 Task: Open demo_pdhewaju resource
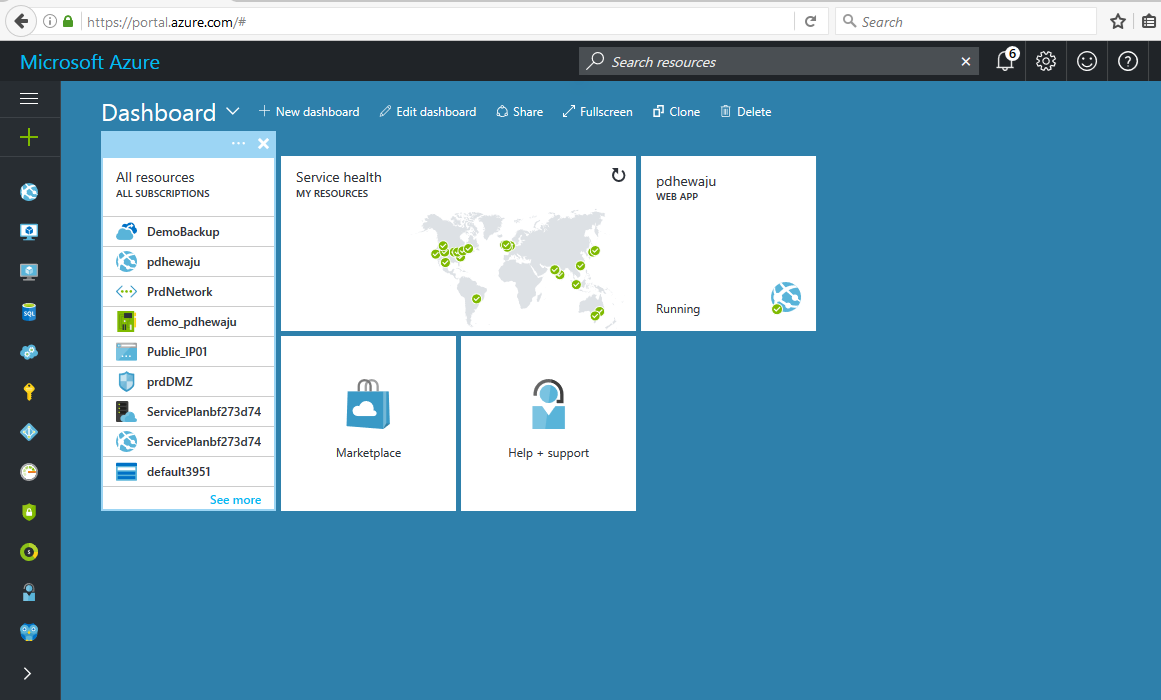pyautogui.click(x=188, y=321)
